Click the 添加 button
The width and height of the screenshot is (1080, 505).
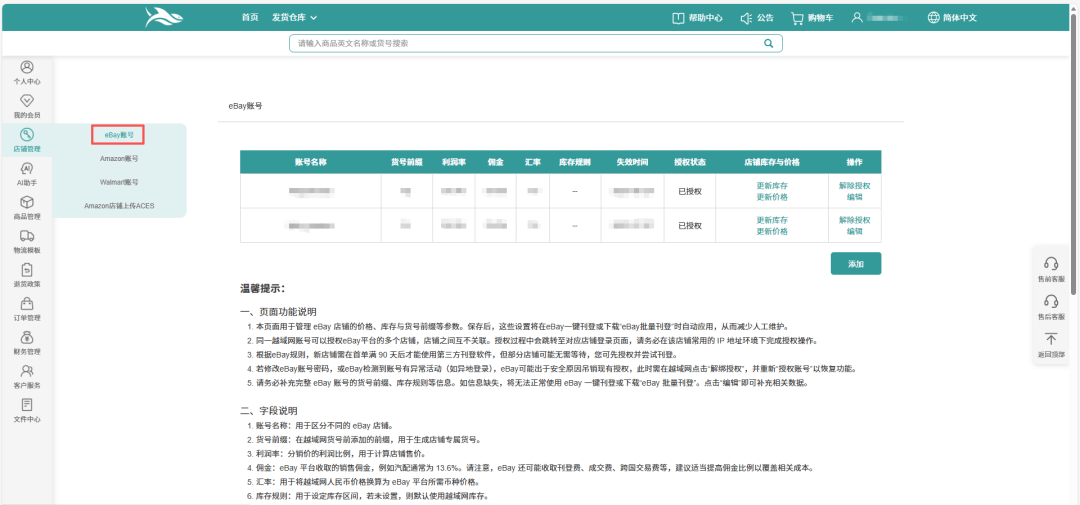(855, 263)
